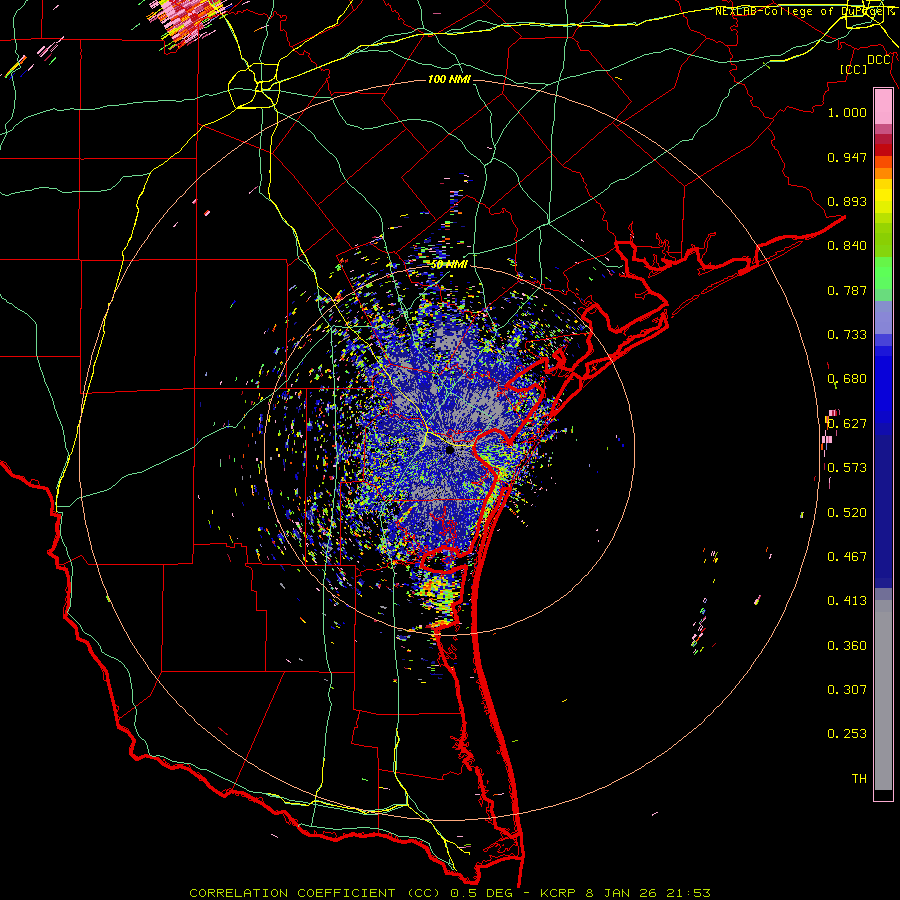Click the 21:53 timestamp
The height and width of the screenshot is (900, 900).
[x=688, y=893]
